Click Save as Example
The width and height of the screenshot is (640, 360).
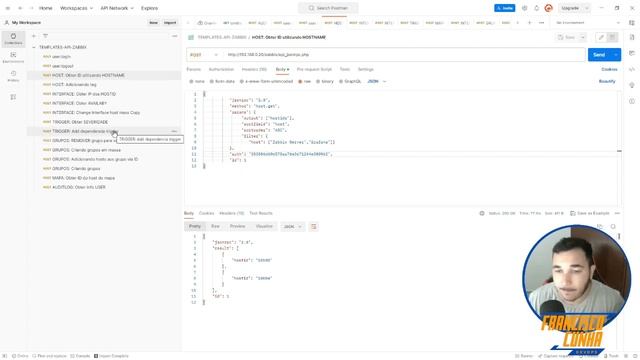coord(589,213)
